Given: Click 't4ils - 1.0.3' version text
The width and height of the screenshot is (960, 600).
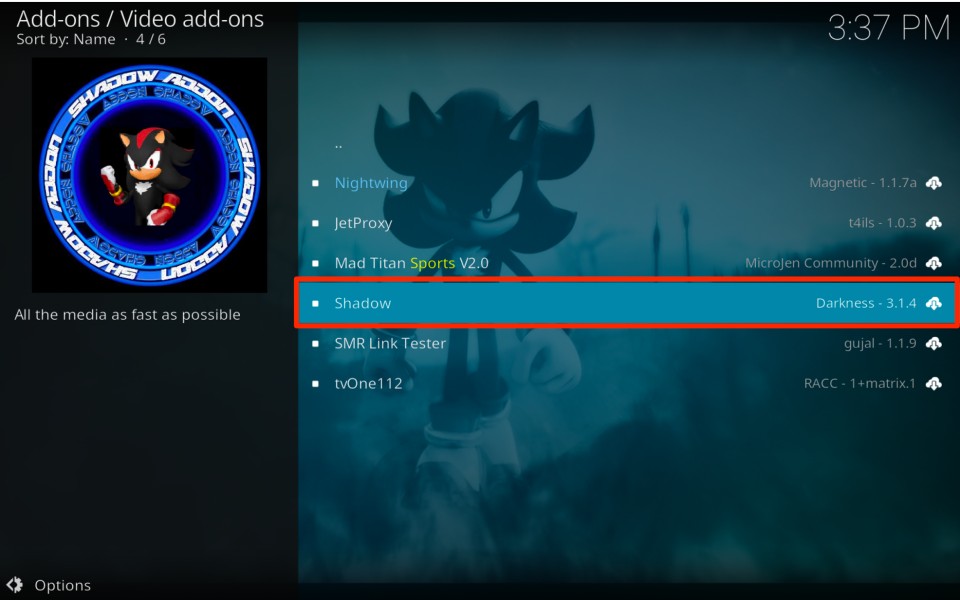Looking at the screenshot, I should coord(882,223).
